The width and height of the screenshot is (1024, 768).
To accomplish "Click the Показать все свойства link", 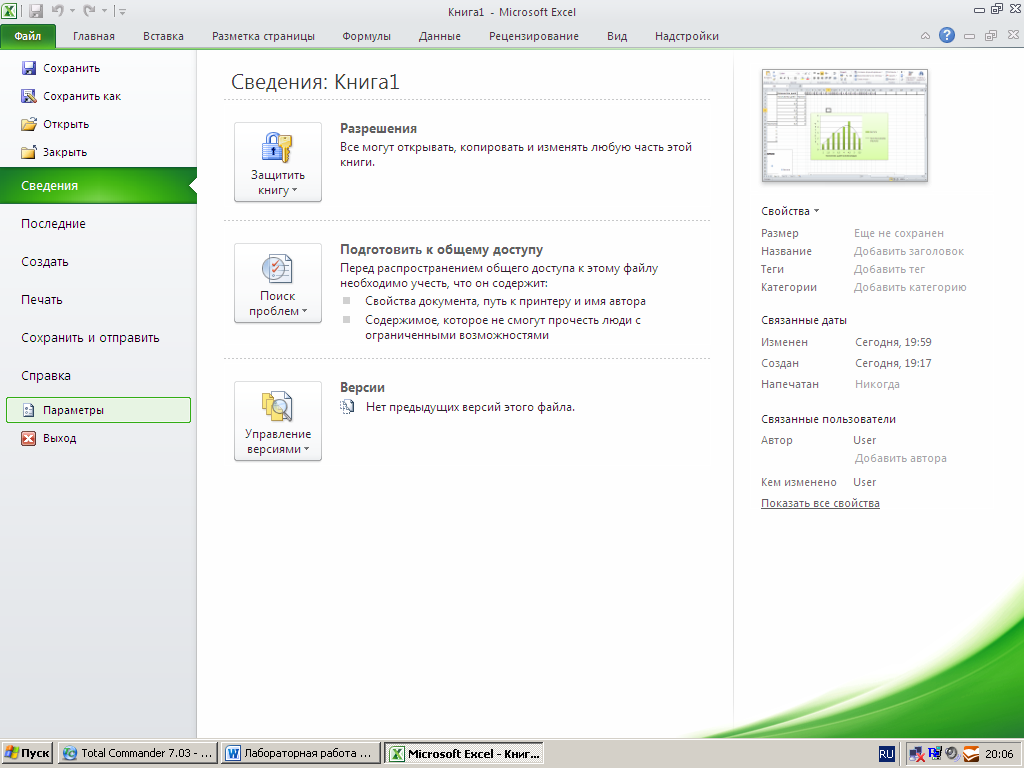I will [820, 503].
